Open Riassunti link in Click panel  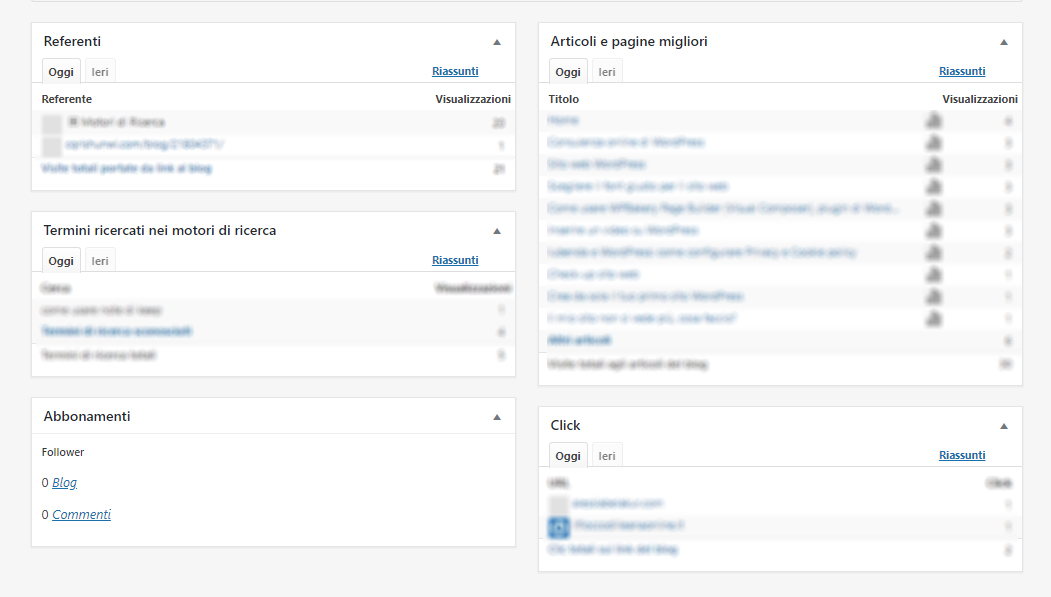[962, 455]
